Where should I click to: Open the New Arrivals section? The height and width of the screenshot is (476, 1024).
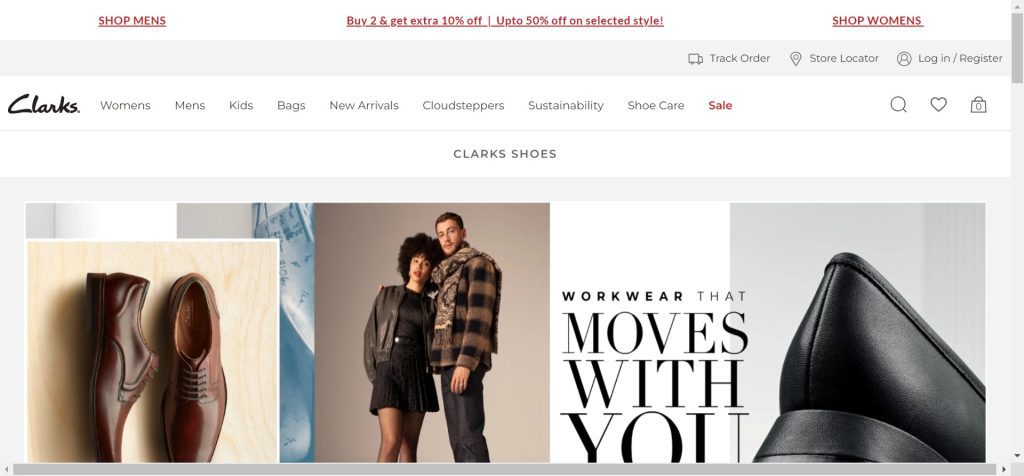click(364, 105)
